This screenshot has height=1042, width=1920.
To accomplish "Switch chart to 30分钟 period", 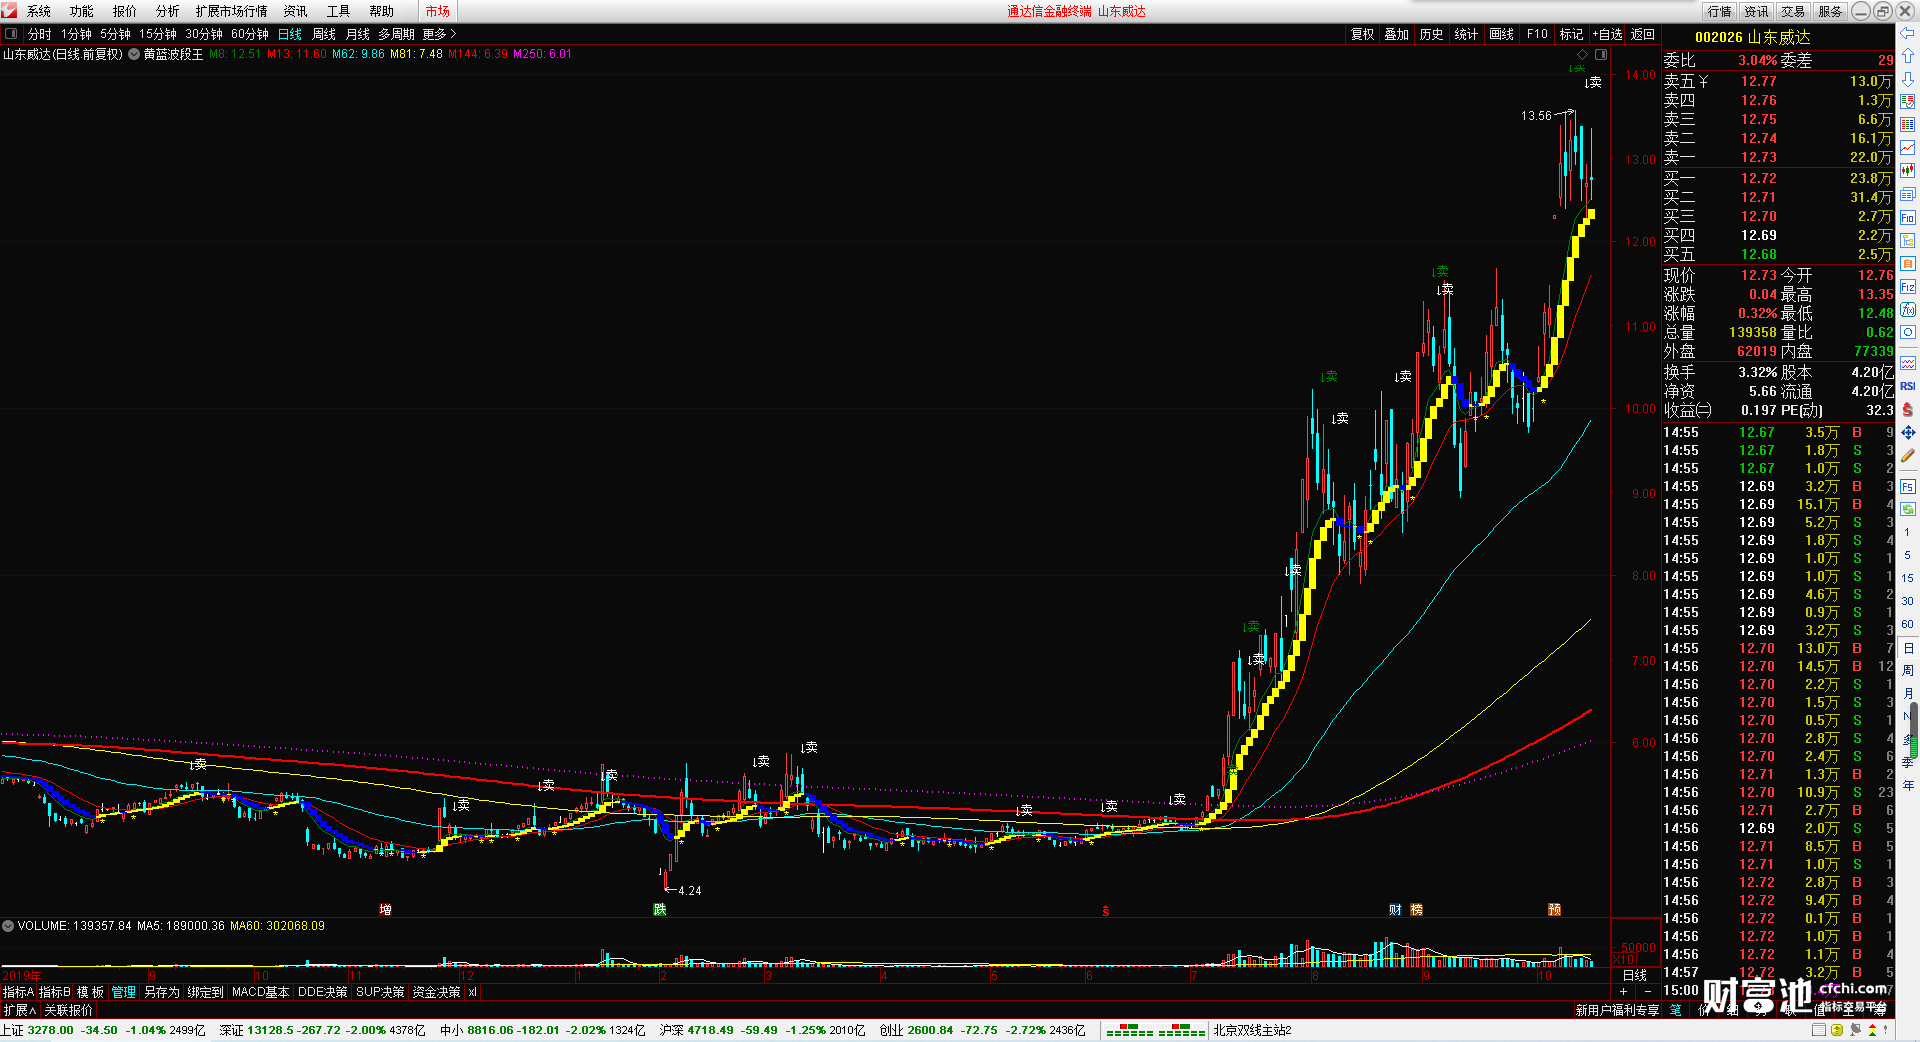I will pyautogui.click(x=204, y=34).
